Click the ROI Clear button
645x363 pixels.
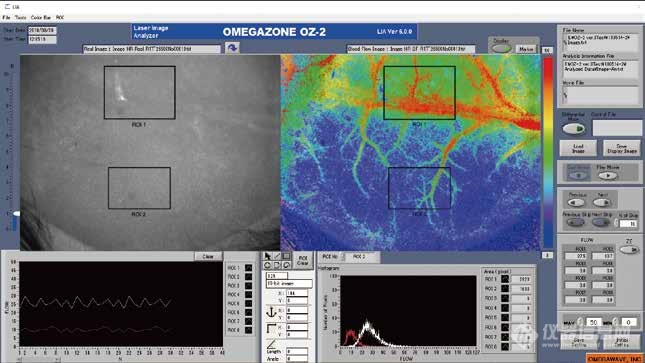pos(303,261)
